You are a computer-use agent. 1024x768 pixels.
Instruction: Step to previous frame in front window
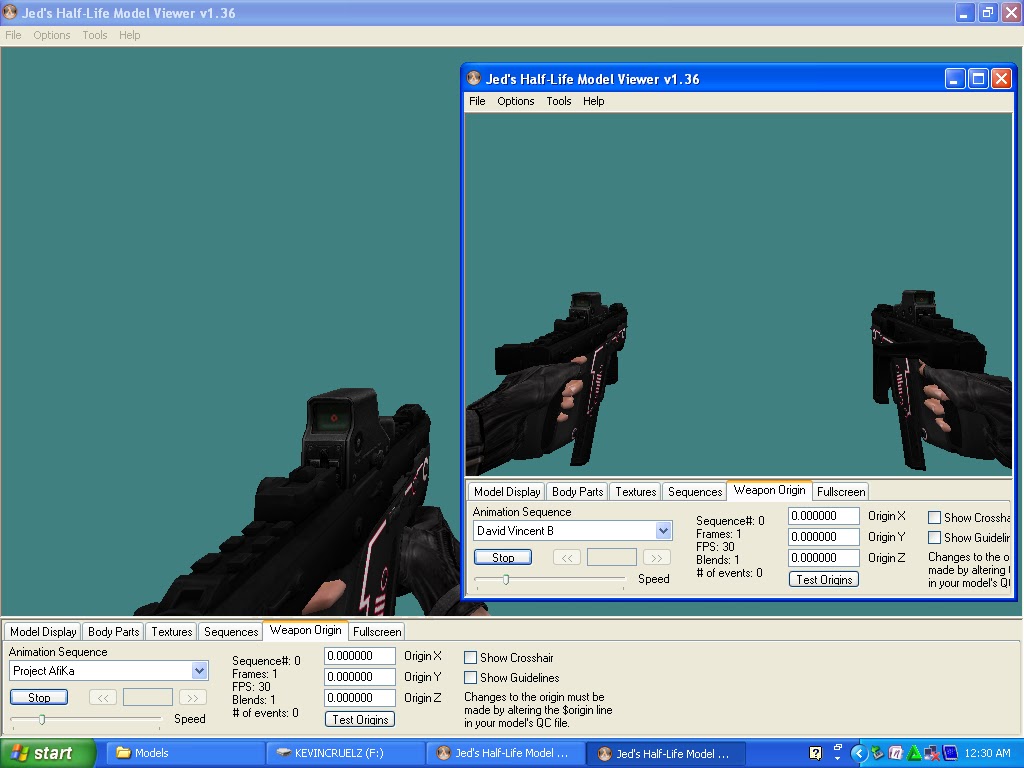point(567,558)
